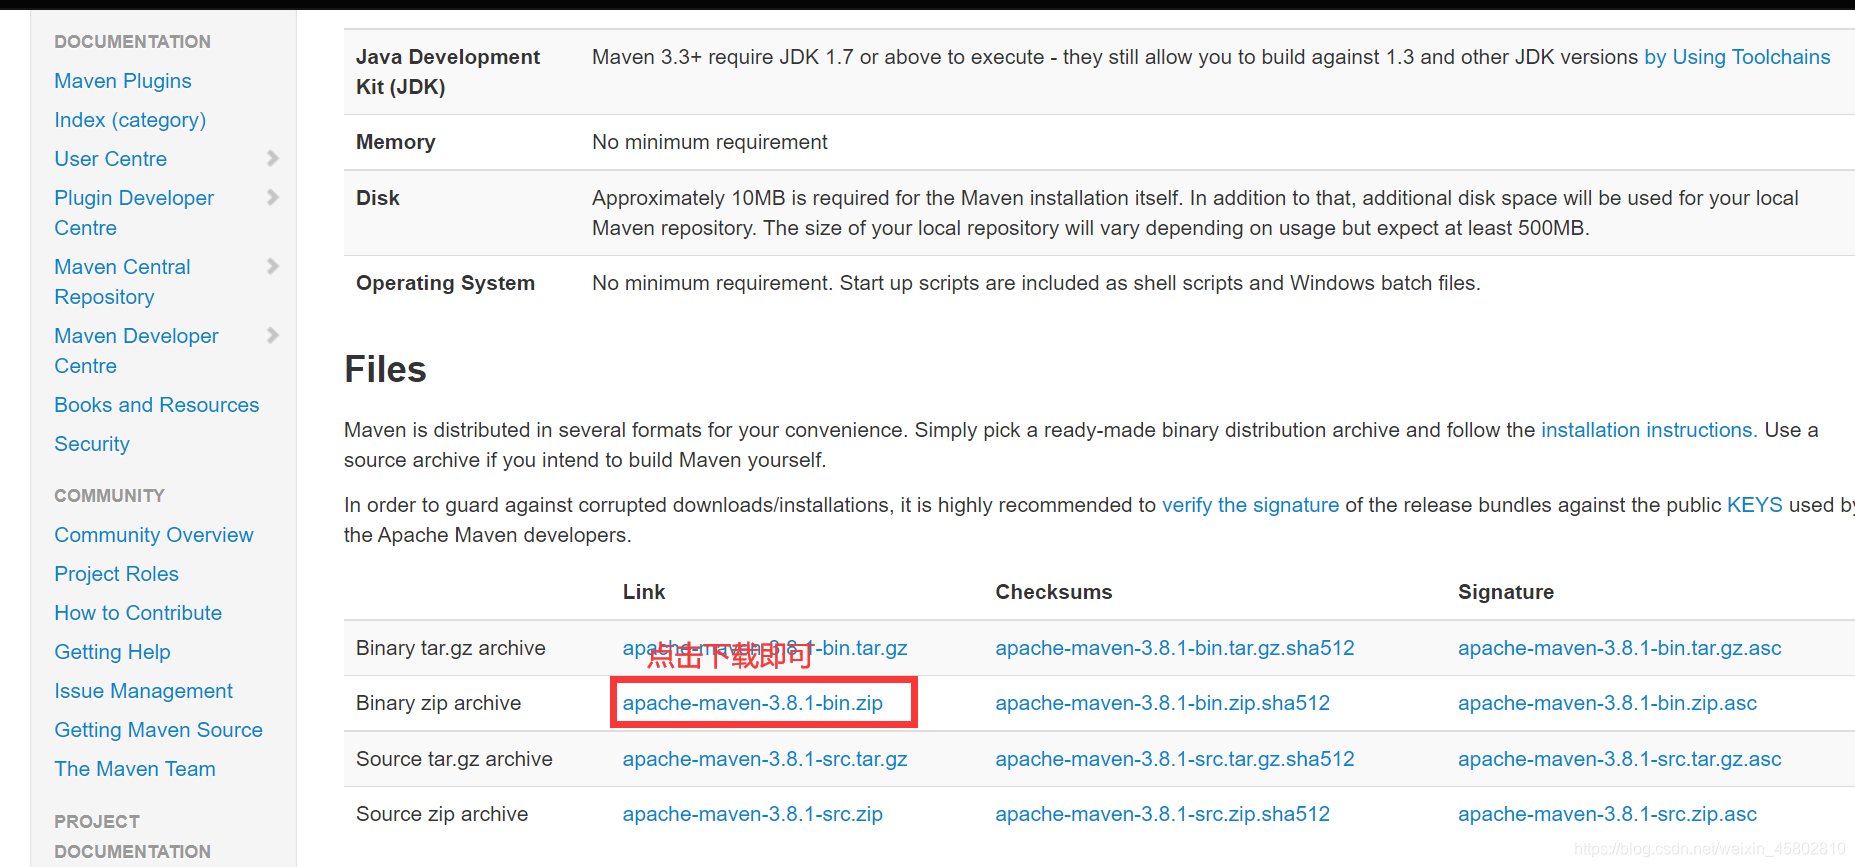Open Plugin Developer Centre link
Image resolution: width=1855 pixels, height=867 pixels.
click(x=134, y=212)
